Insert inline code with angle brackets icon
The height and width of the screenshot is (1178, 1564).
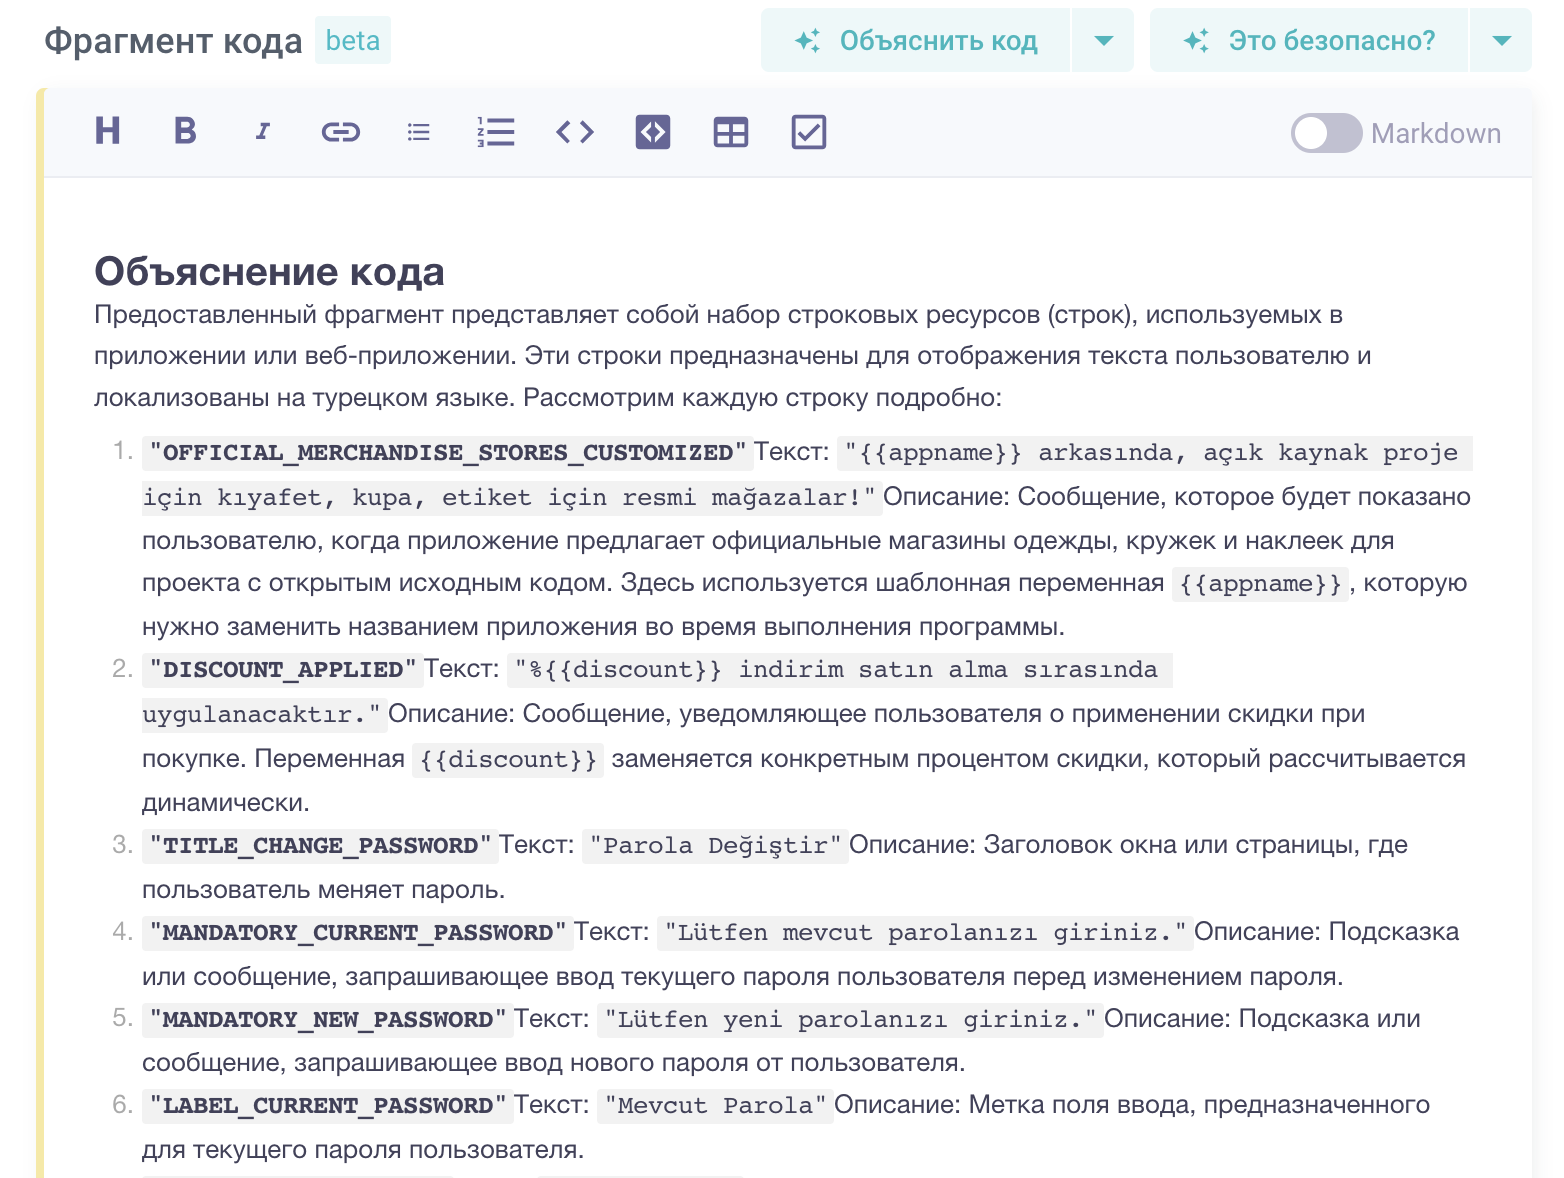pos(575,132)
